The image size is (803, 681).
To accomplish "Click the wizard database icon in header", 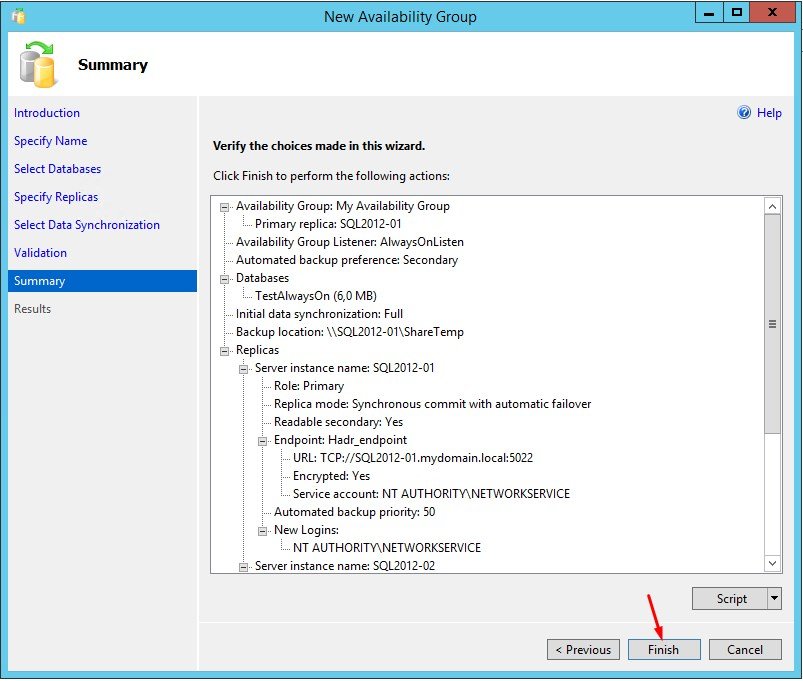I will pyautogui.click(x=37, y=65).
